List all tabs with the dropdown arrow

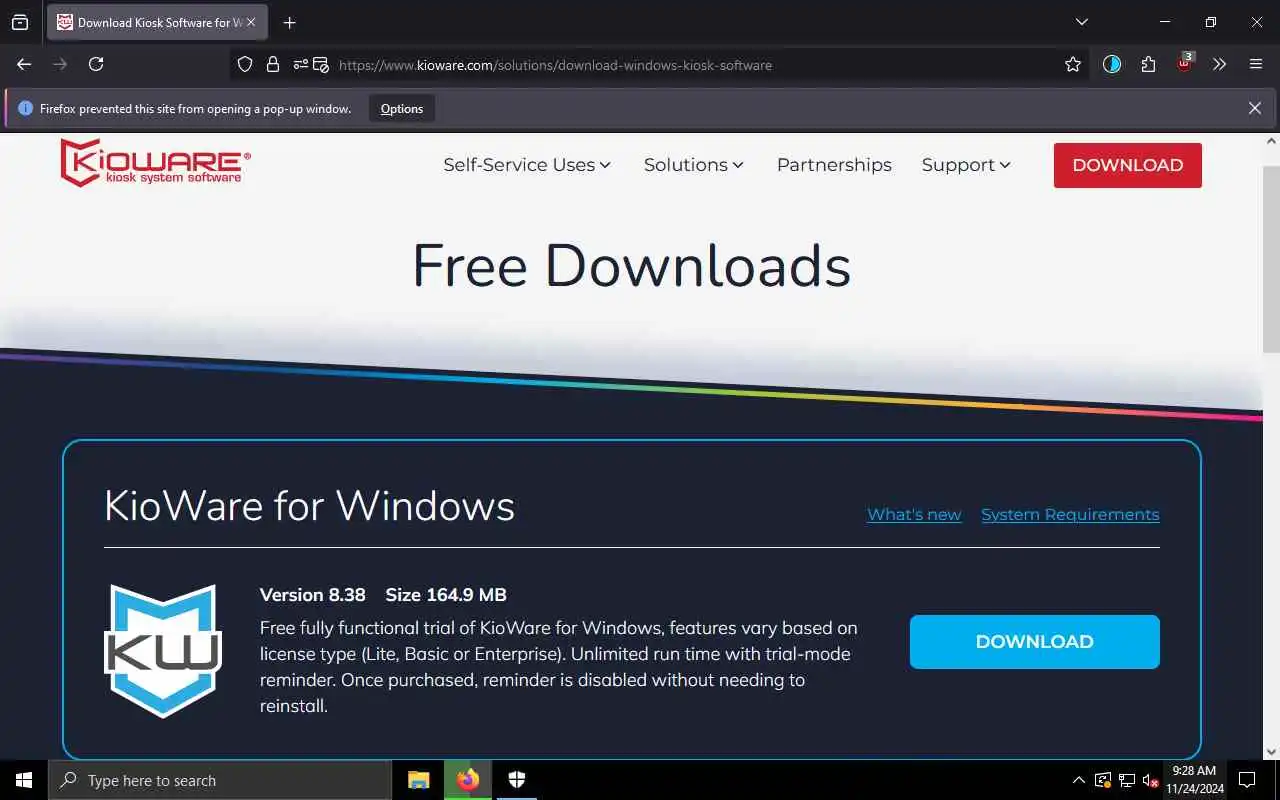point(1081,22)
